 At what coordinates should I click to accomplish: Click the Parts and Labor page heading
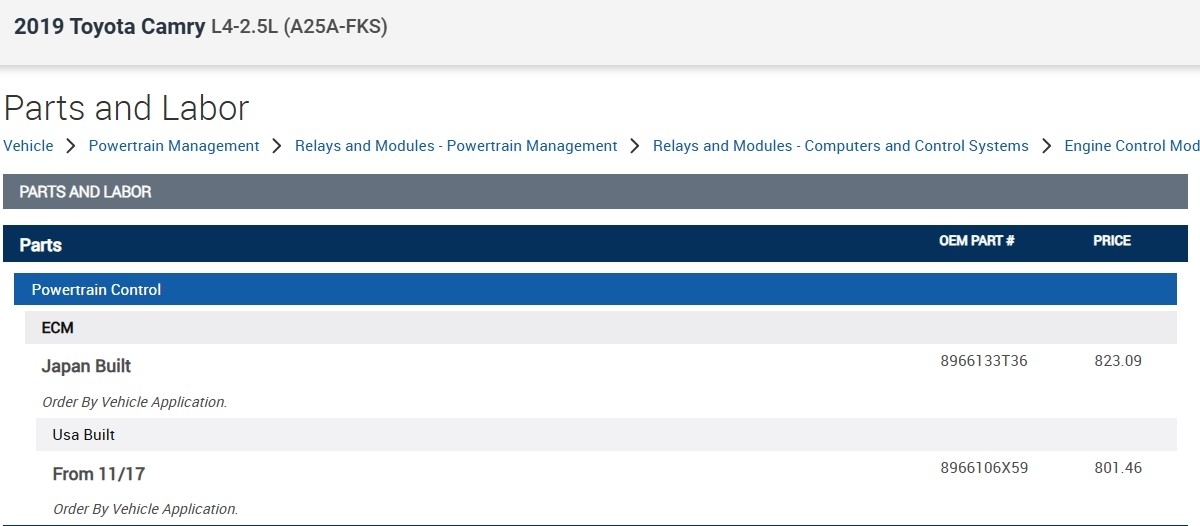pyautogui.click(x=126, y=108)
